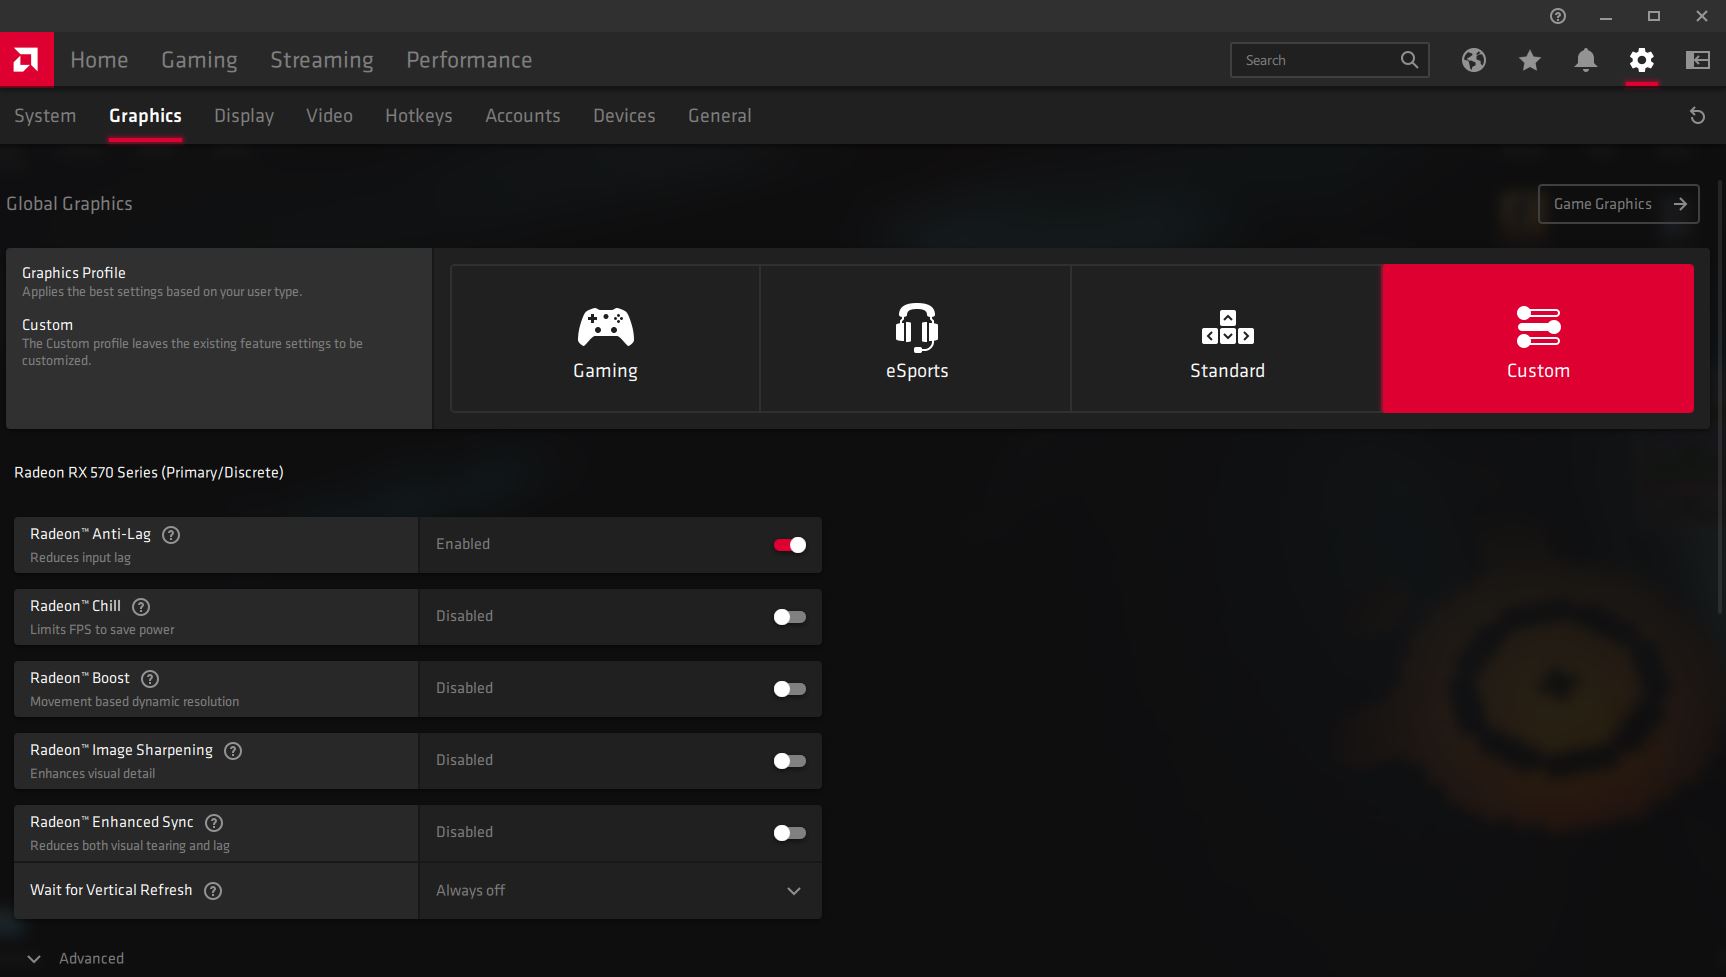Image resolution: width=1726 pixels, height=977 pixels.
Task: Click the Search input field
Action: tap(1329, 60)
